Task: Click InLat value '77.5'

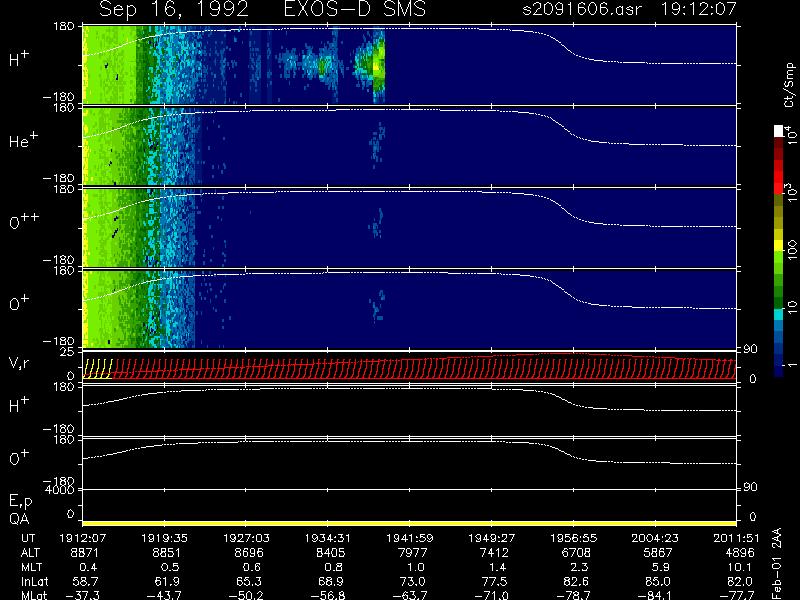Action: tap(494, 581)
